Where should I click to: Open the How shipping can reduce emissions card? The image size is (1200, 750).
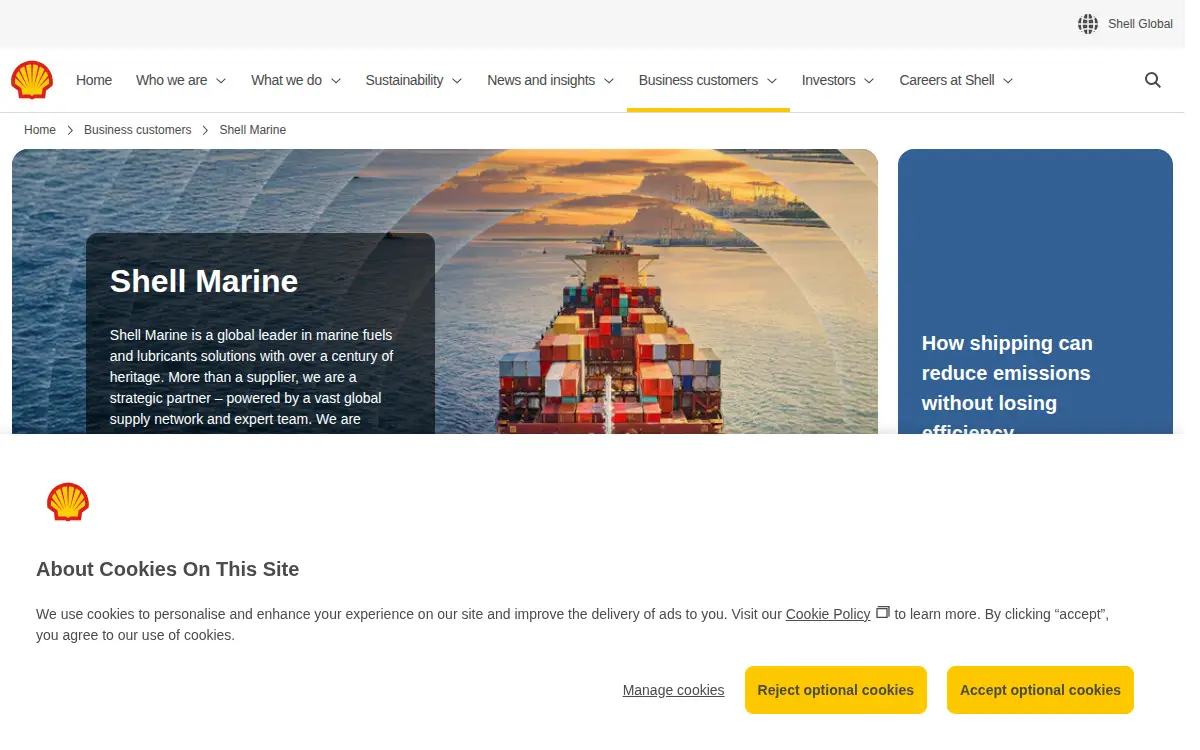click(1035, 292)
